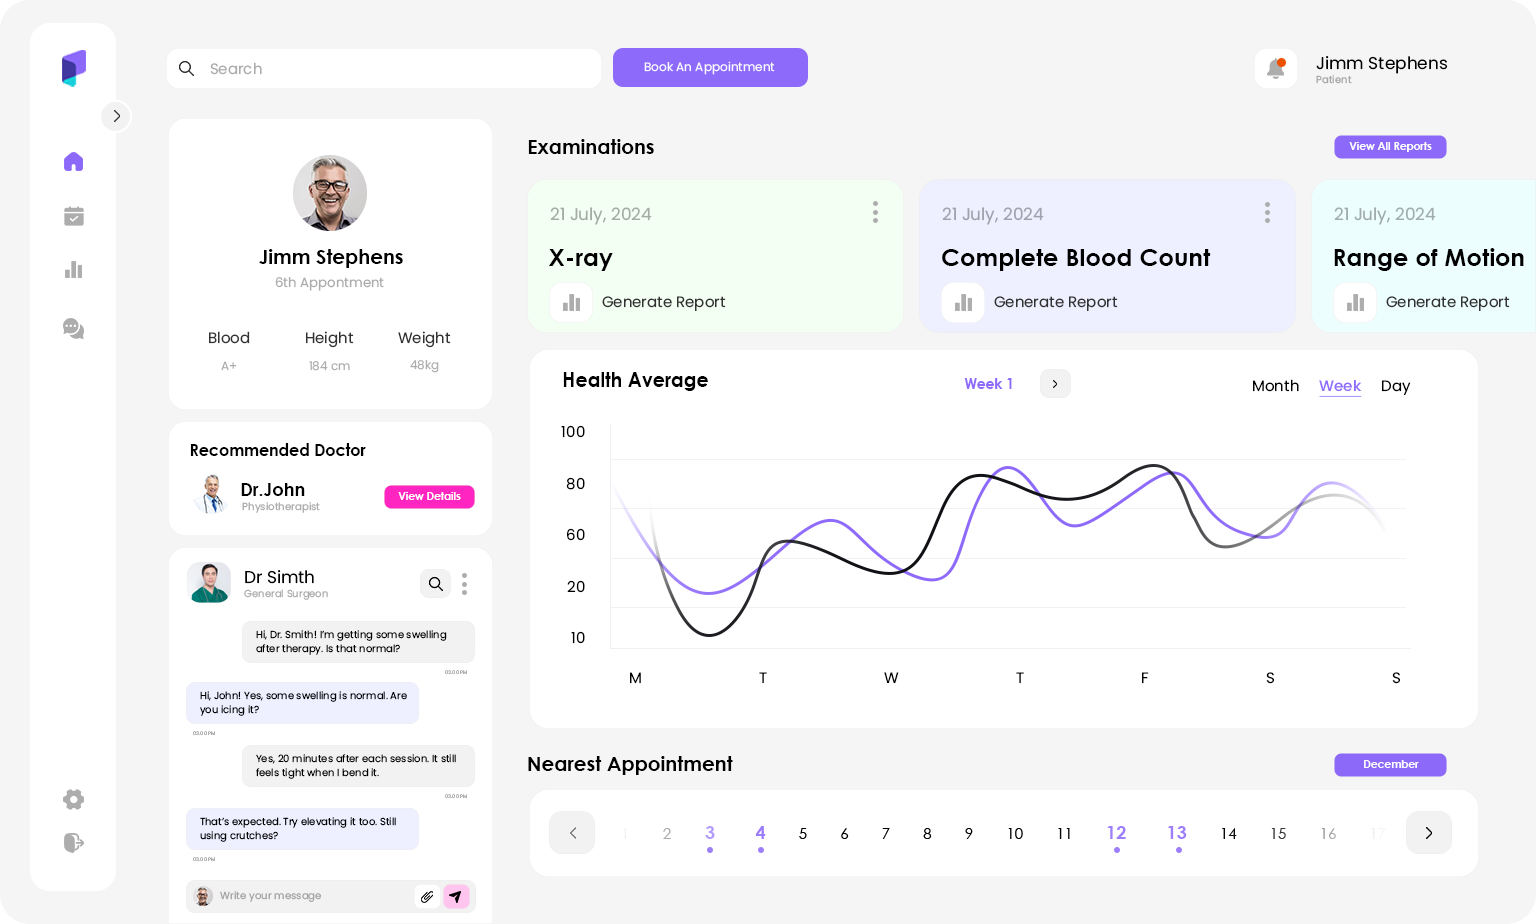Open settings gear in sidebar
The image size is (1536, 924).
coord(73,799)
